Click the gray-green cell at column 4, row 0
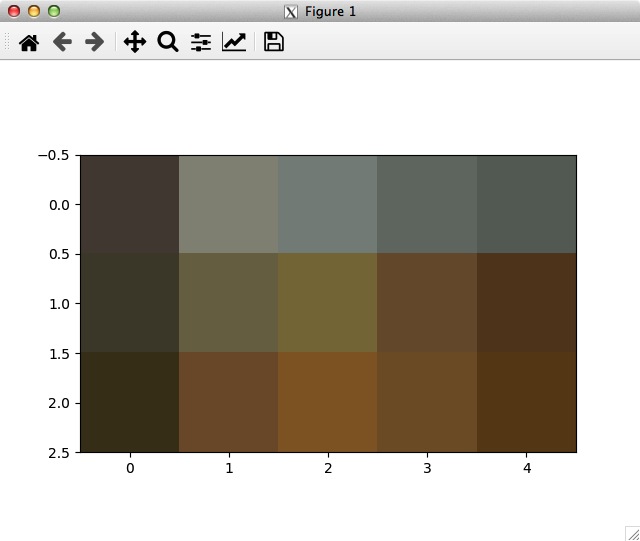Image resolution: width=640 pixels, height=541 pixels. click(526, 204)
